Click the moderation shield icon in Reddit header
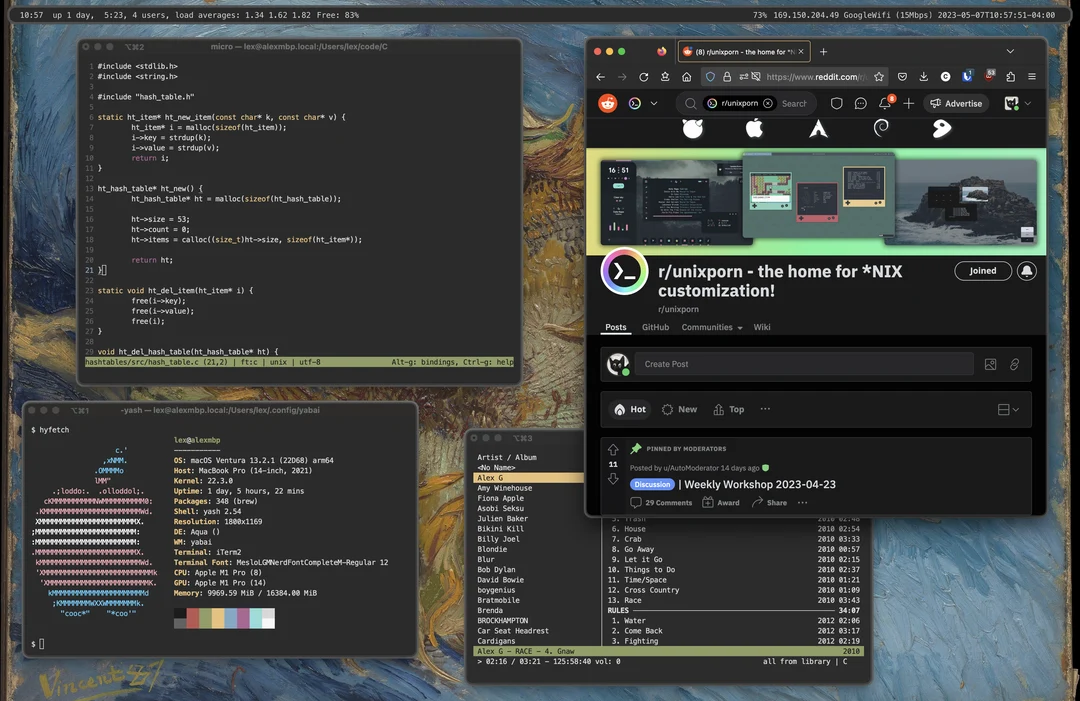This screenshot has width=1080, height=701. point(837,103)
